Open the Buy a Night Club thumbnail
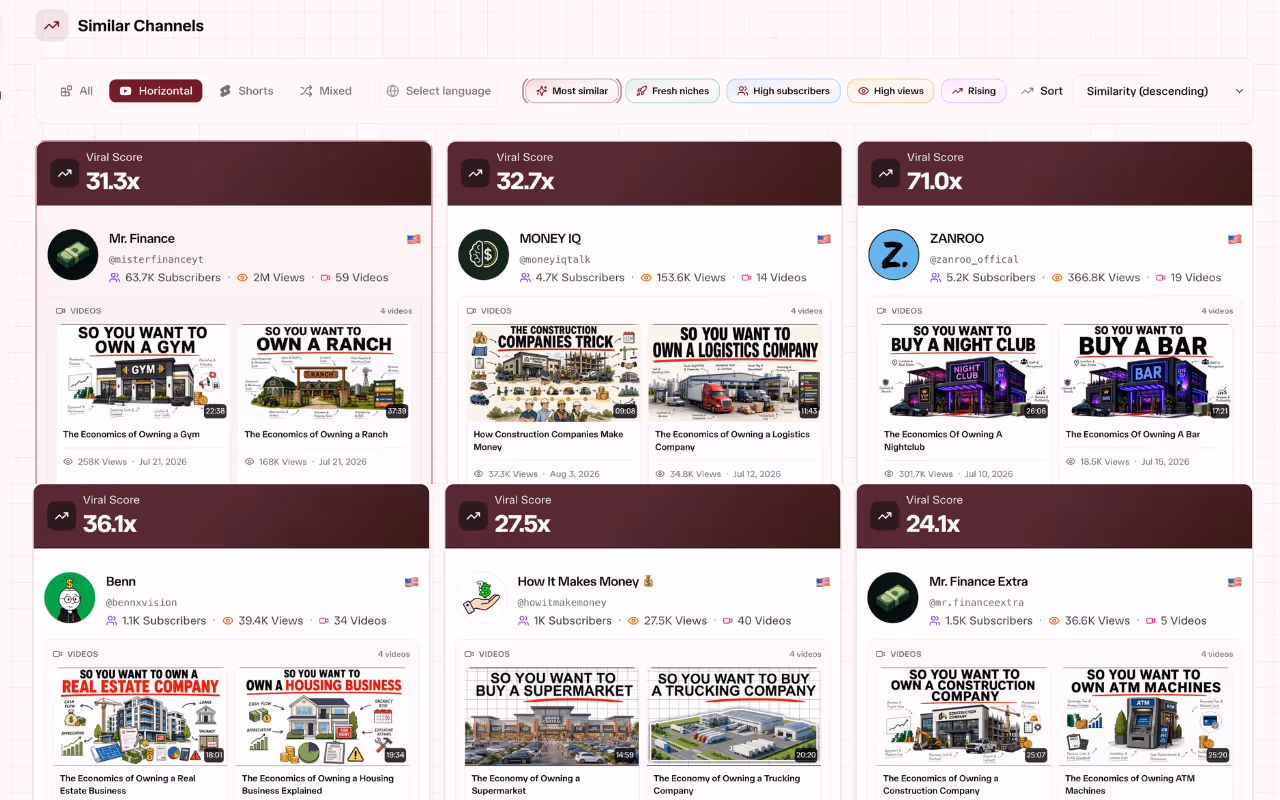 (x=964, y=372)
